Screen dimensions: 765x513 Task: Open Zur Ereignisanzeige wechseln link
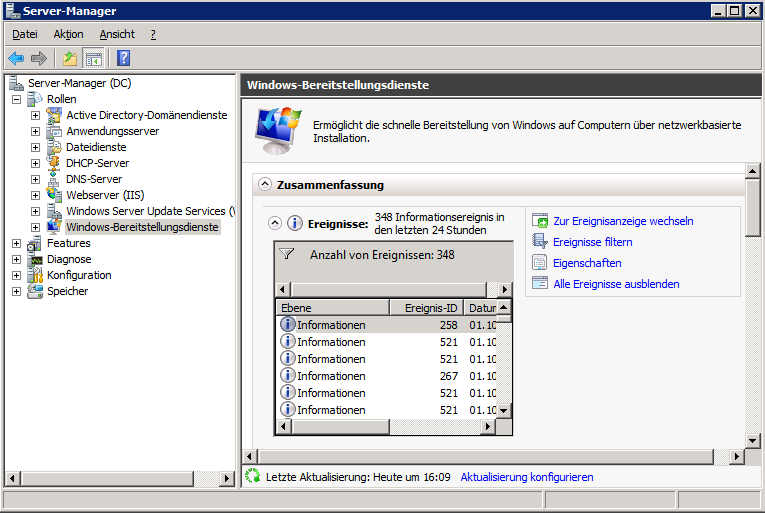(623, 221)
